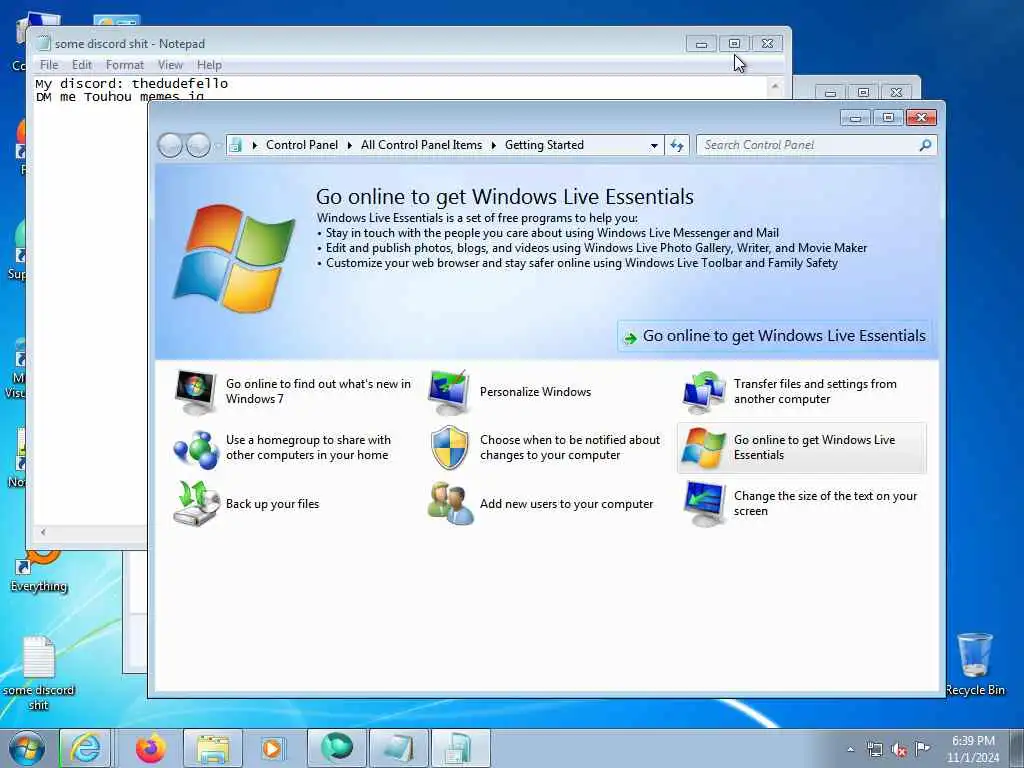Click the network tray icon
This screenshot has width=1024, height=768.
coord(874,749)
